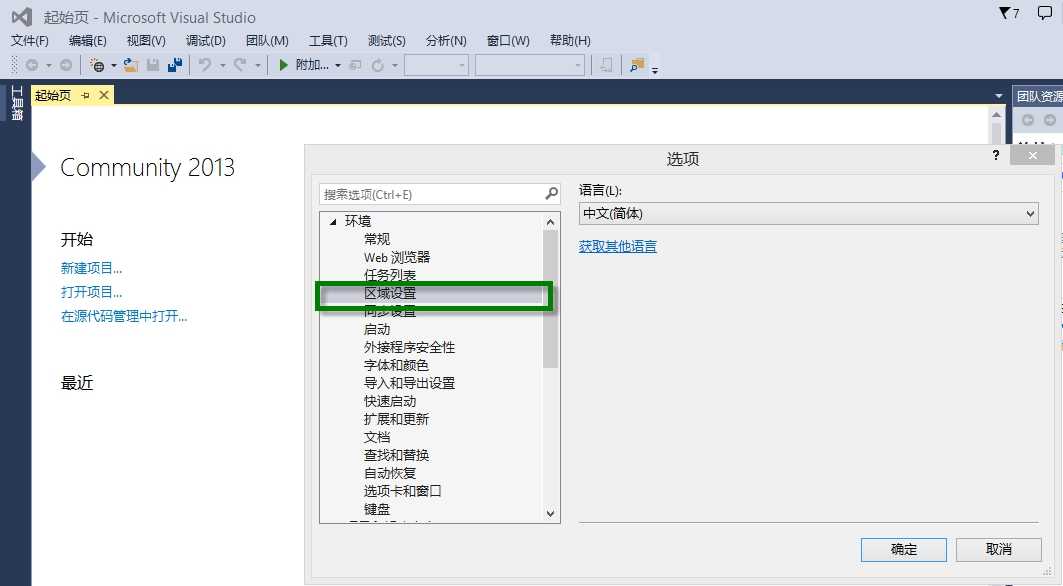Select 字体和颜色 in the options tree
The height and width of the screenshot is (586, 1063).
(x=396, y=365)
